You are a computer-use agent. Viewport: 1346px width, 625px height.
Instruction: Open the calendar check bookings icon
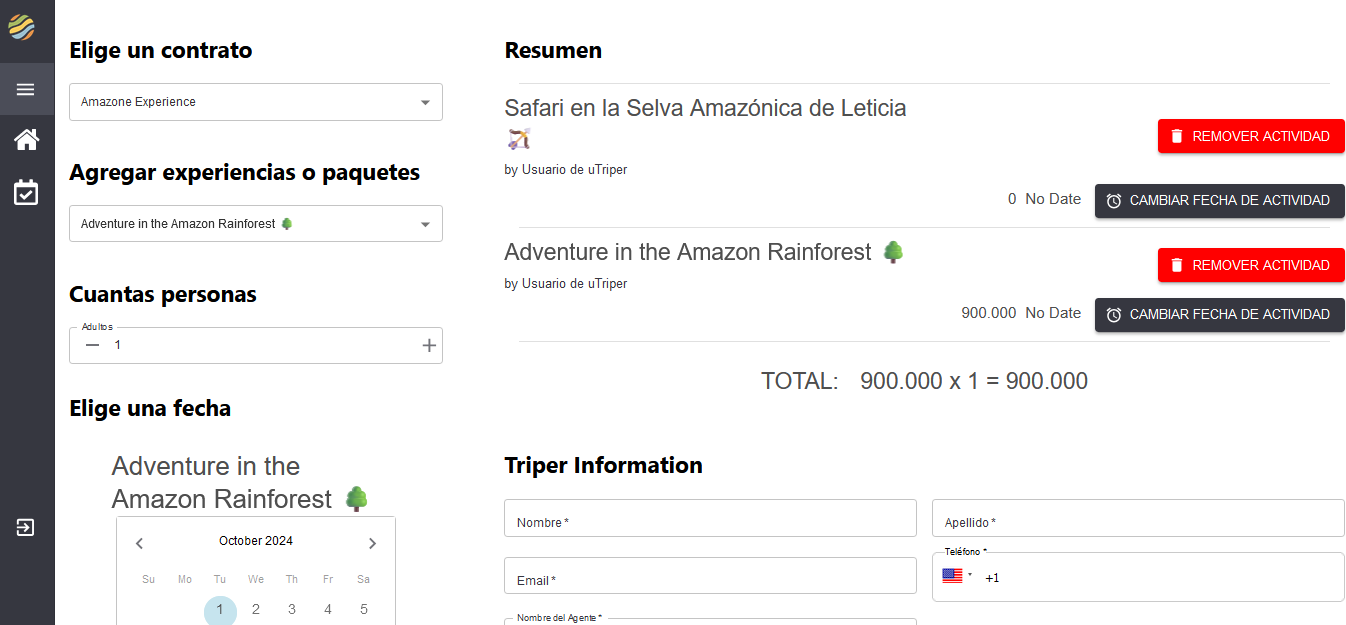[x=26, y=193]
